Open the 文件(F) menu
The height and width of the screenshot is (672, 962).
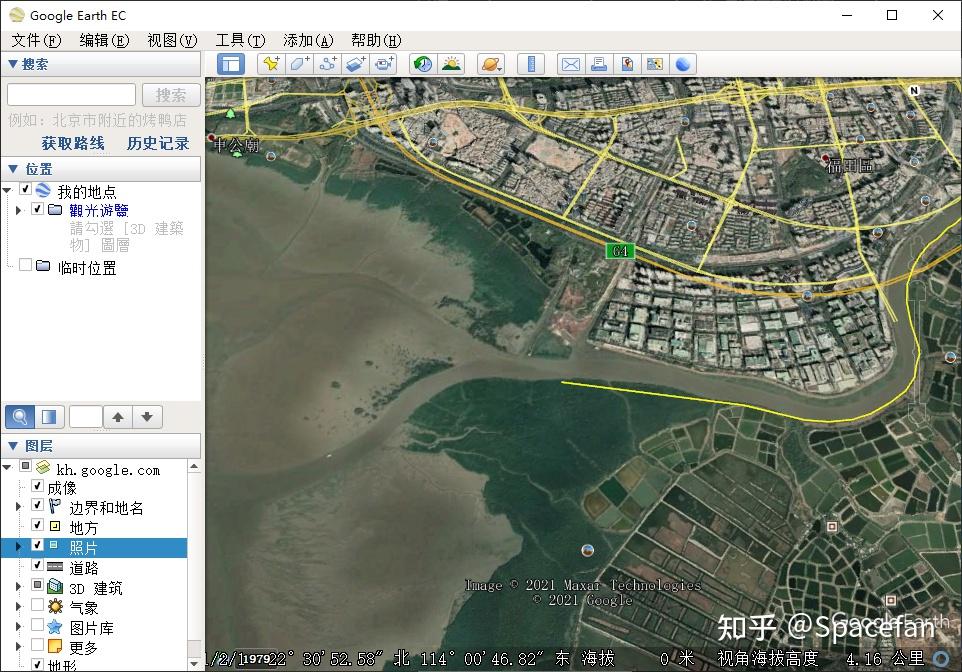coord(36,41)
